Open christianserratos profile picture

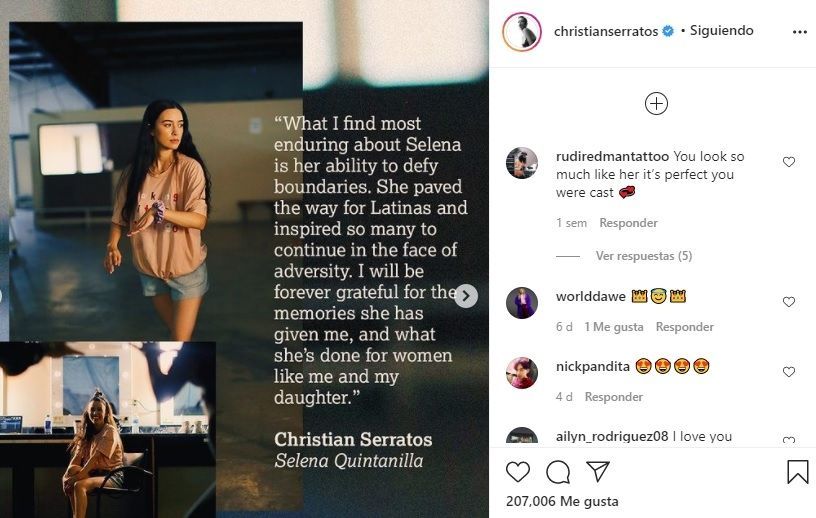tap(522, 32)
